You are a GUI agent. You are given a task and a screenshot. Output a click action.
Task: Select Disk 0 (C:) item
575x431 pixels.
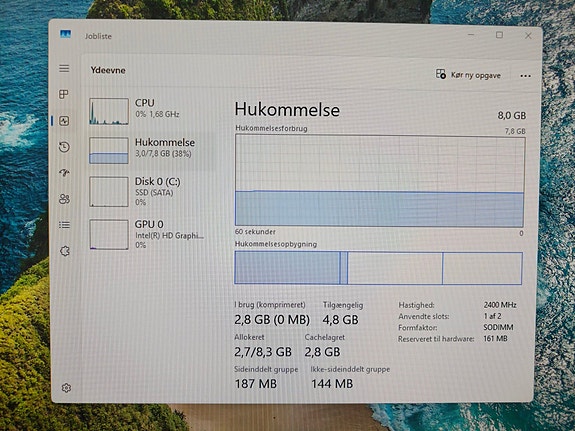click(x=146, y=191)
